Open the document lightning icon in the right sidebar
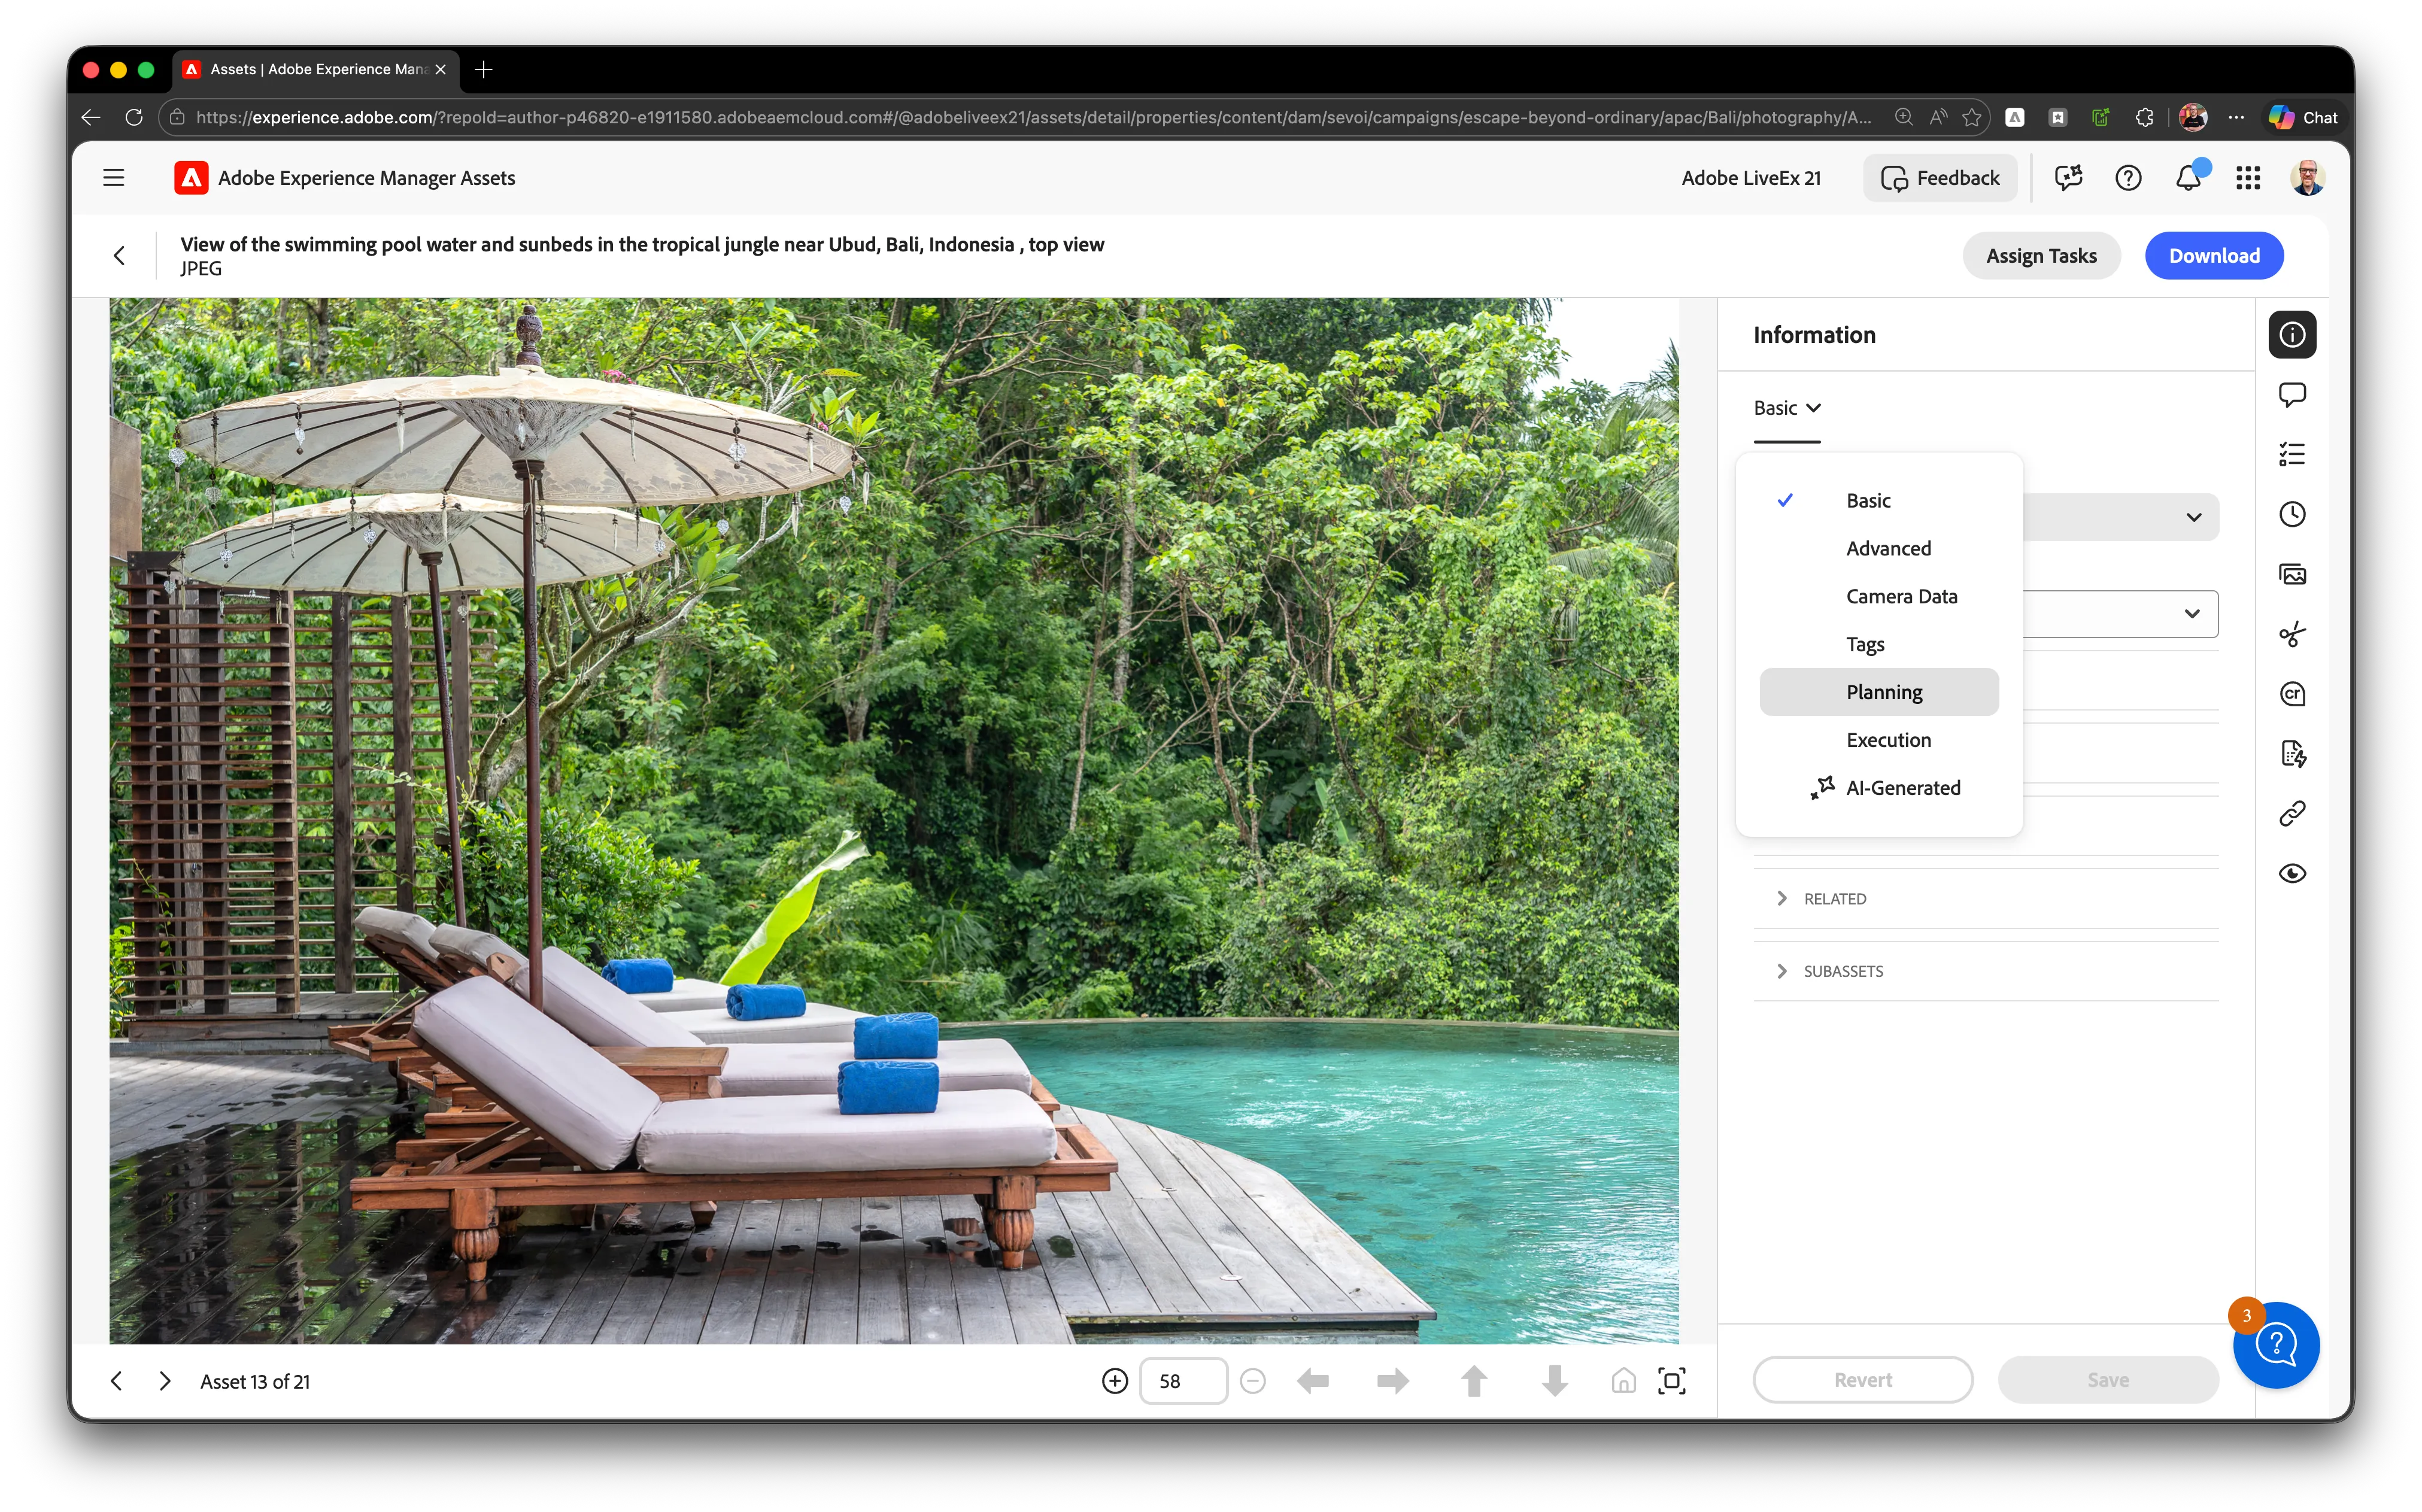 pos(2292,754)
